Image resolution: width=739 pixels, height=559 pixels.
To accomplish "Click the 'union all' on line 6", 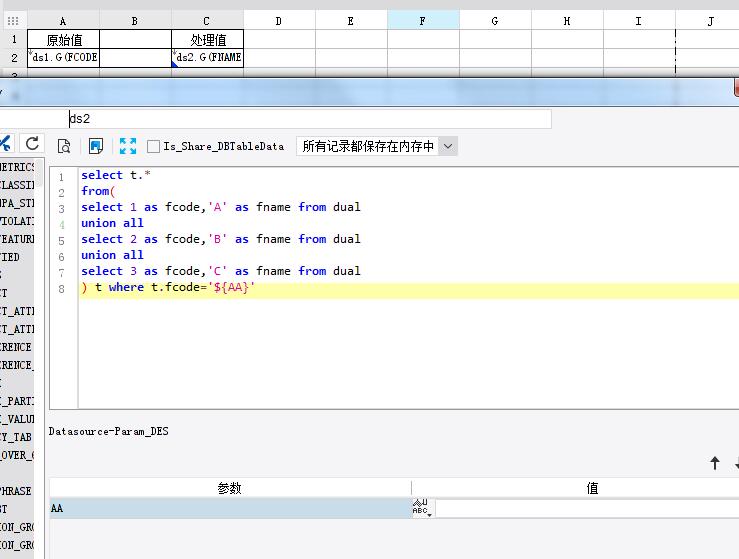I will [112, 255].
